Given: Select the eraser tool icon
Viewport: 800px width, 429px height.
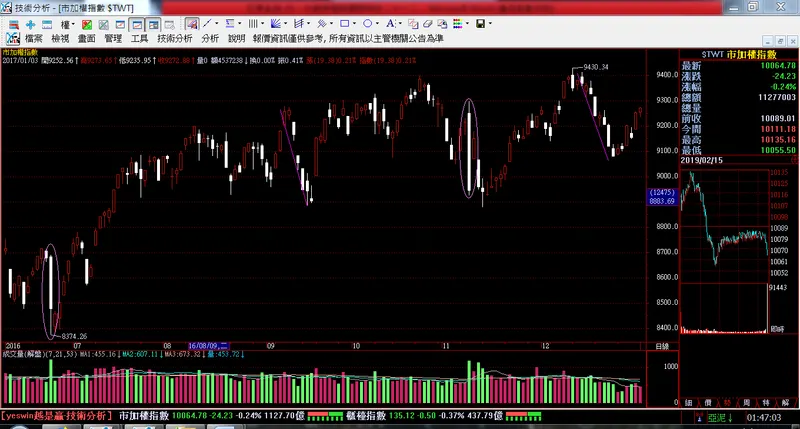Looking at the screenshot, I should [x=428, y=24].
